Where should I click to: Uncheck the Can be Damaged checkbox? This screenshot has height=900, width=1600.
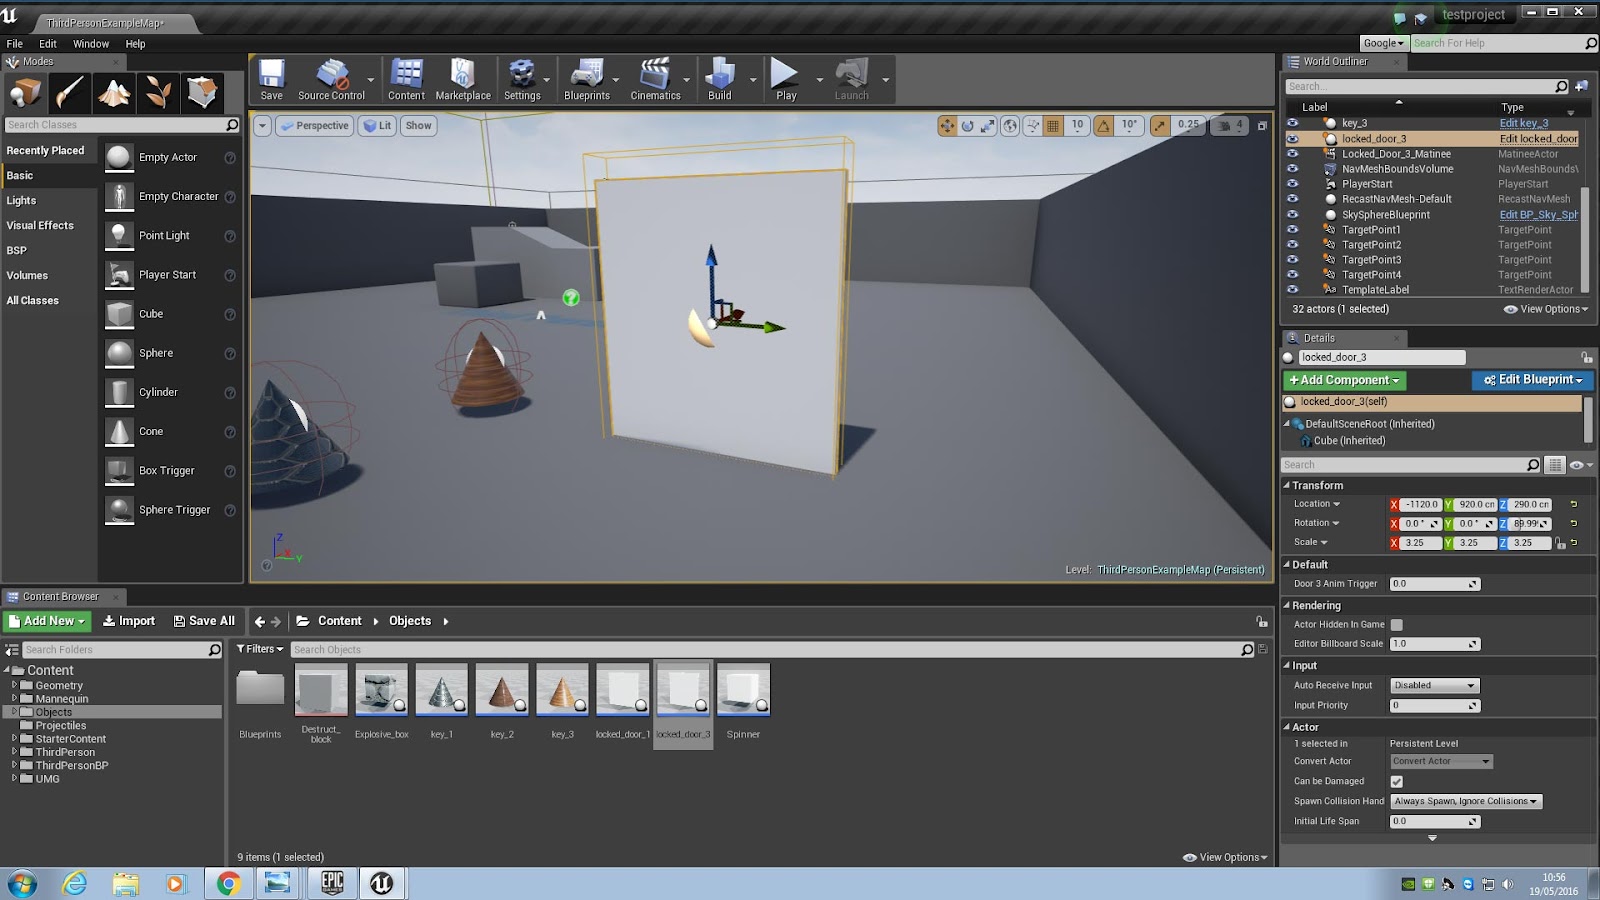click(x=1397, y=782)
